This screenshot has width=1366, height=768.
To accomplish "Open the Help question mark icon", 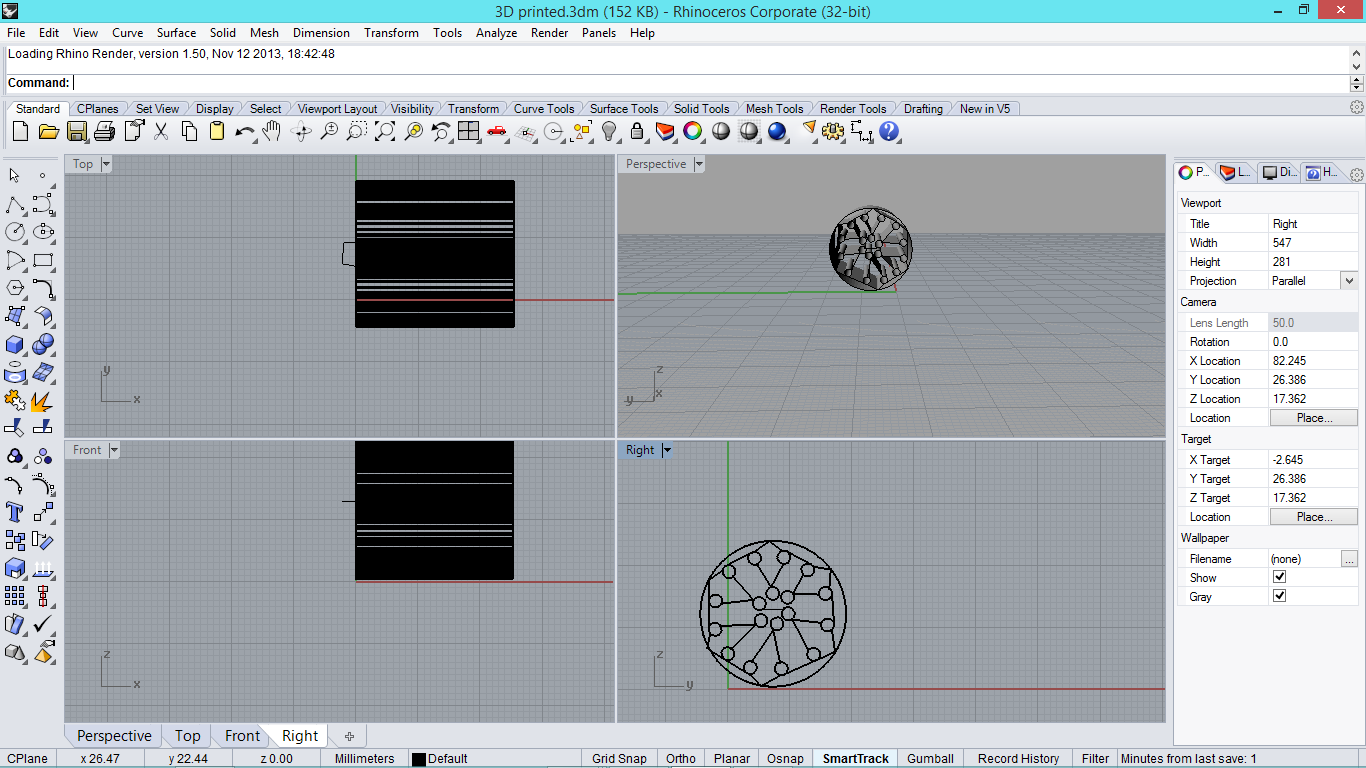I will click(889, 131).
